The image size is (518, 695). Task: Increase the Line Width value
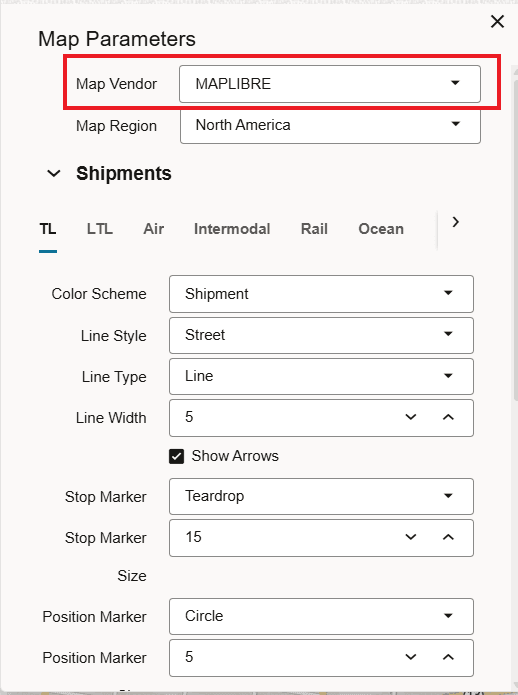click(x=448, y=417)
